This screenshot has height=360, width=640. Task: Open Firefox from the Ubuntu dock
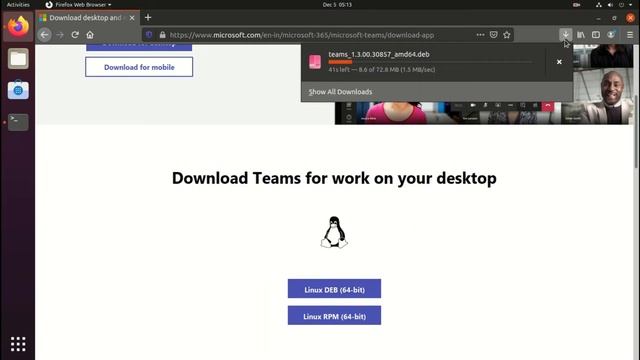tap(18, 27)
